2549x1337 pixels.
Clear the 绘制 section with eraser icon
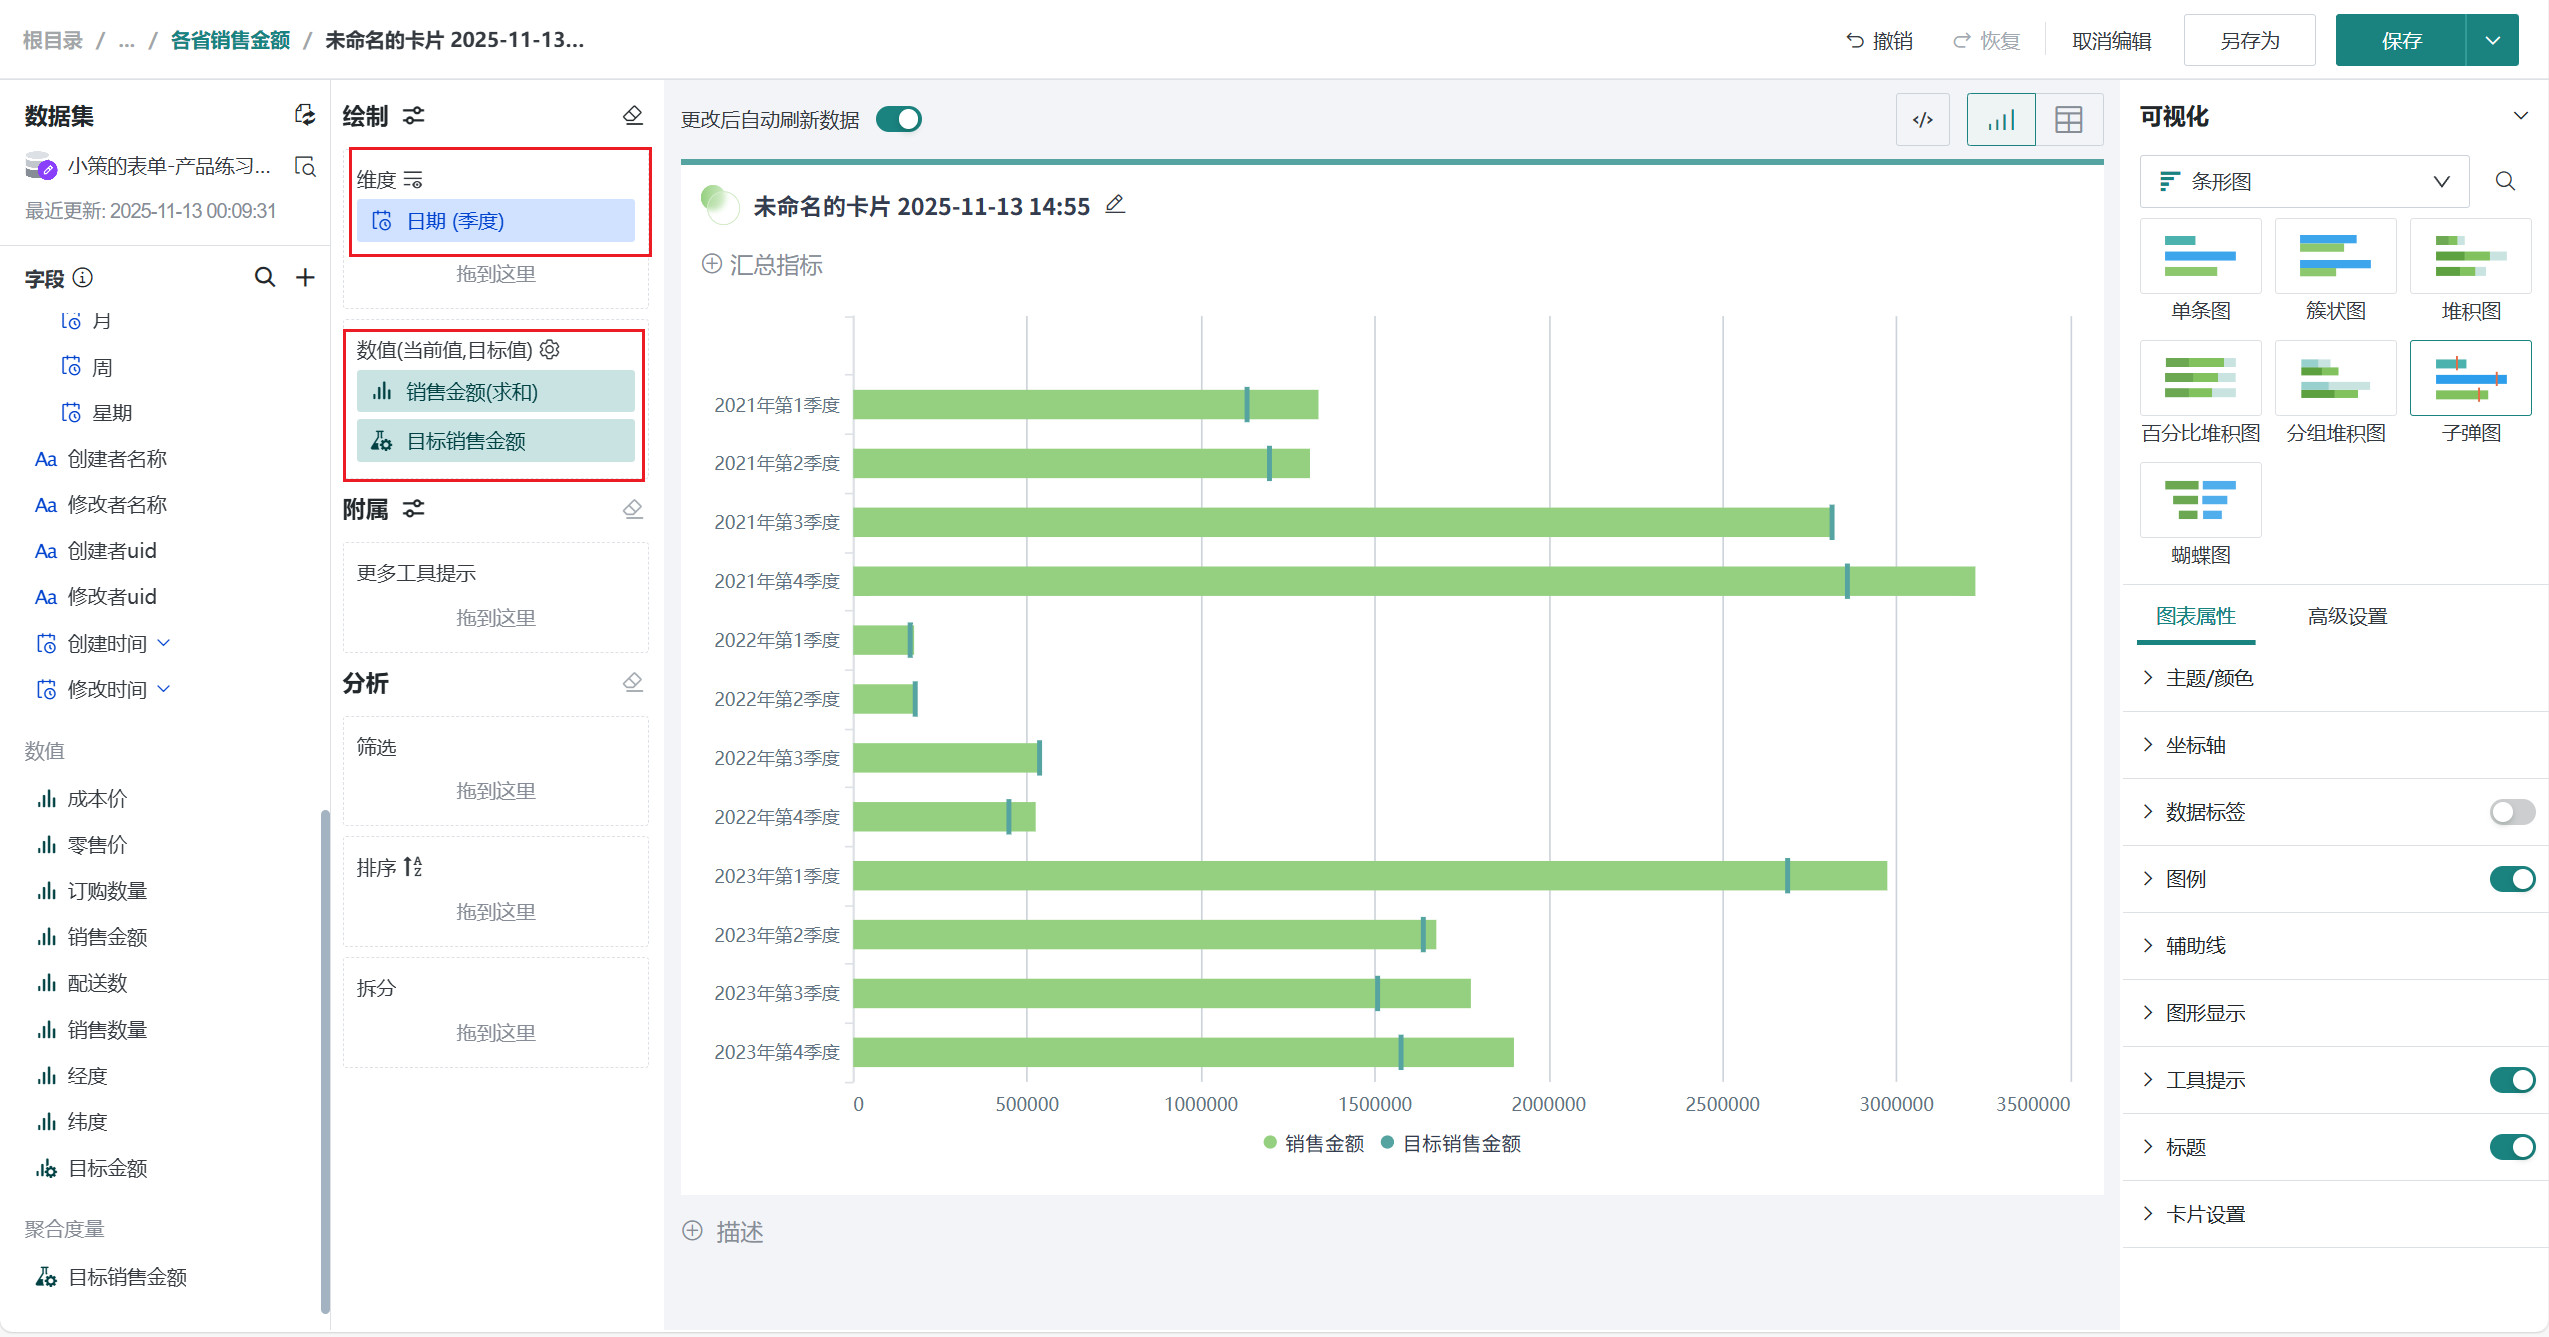point(632,116)
